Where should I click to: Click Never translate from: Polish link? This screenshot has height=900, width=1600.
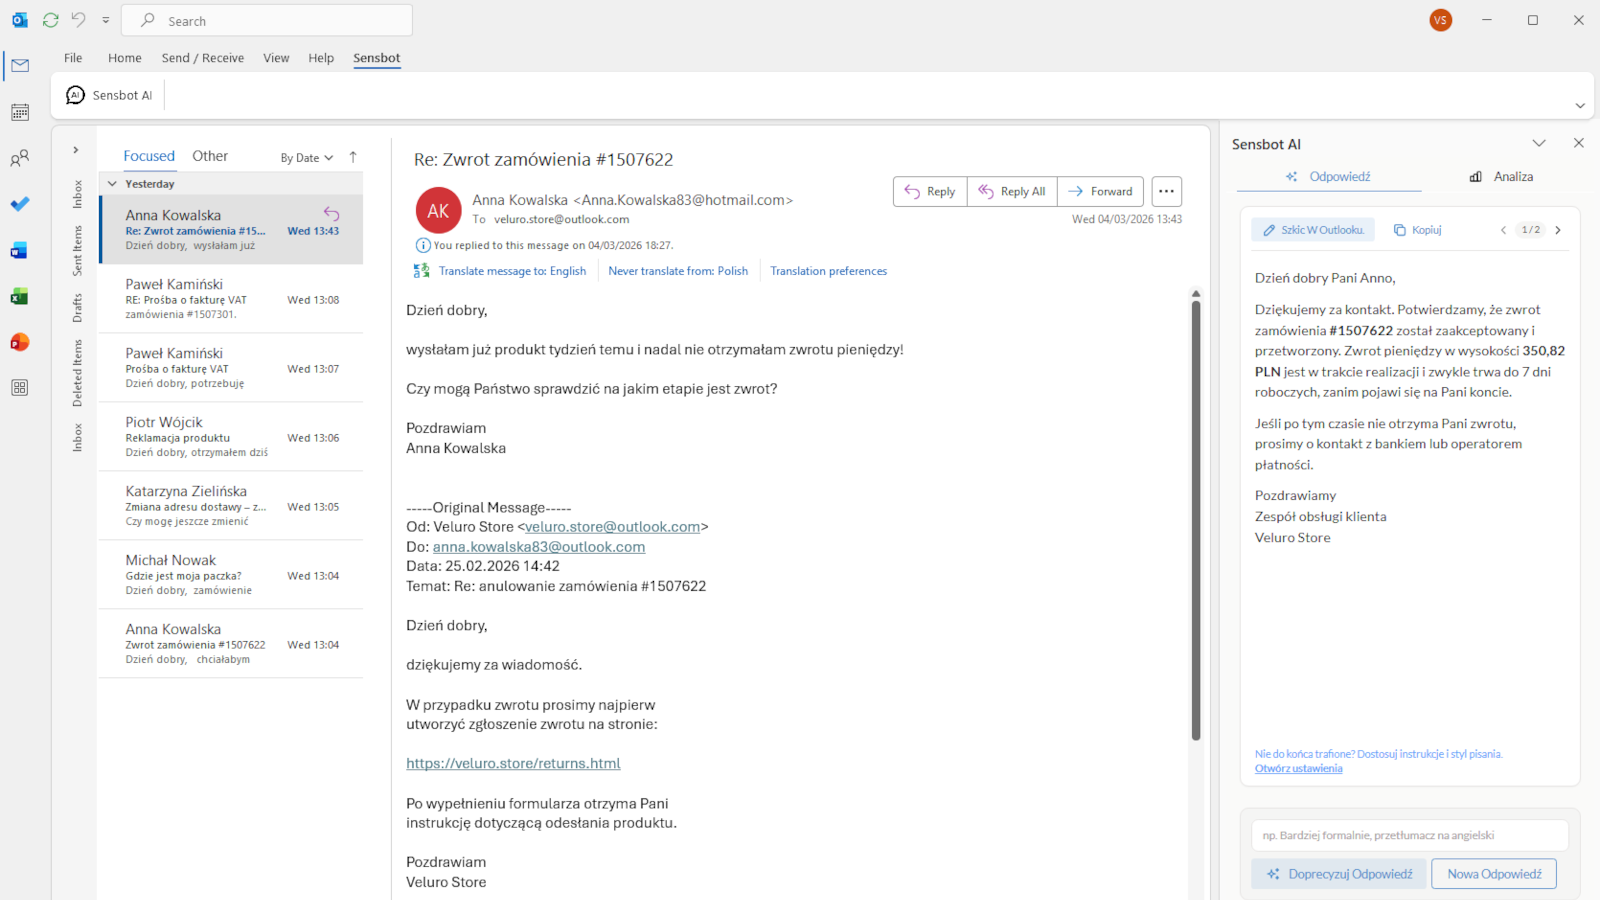pyautogui.click(x=678, y=271)
